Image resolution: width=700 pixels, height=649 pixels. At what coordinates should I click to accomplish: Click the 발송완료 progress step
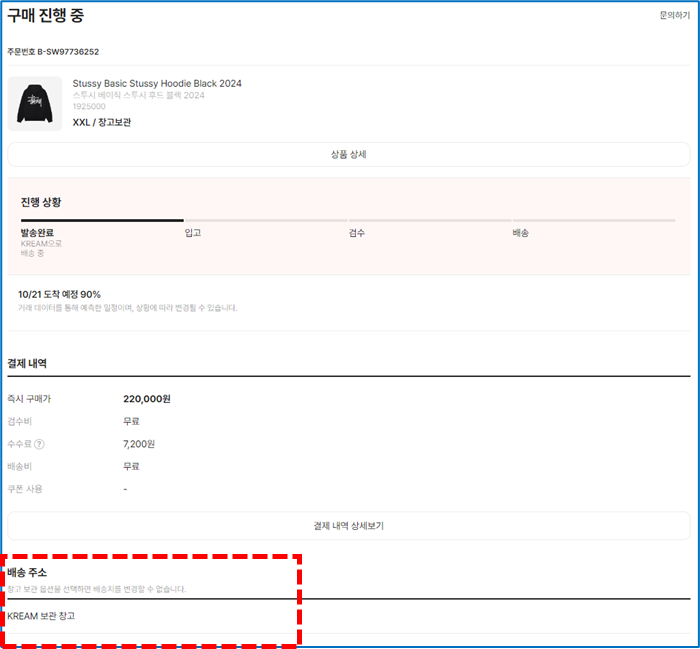tap(37, 233)
